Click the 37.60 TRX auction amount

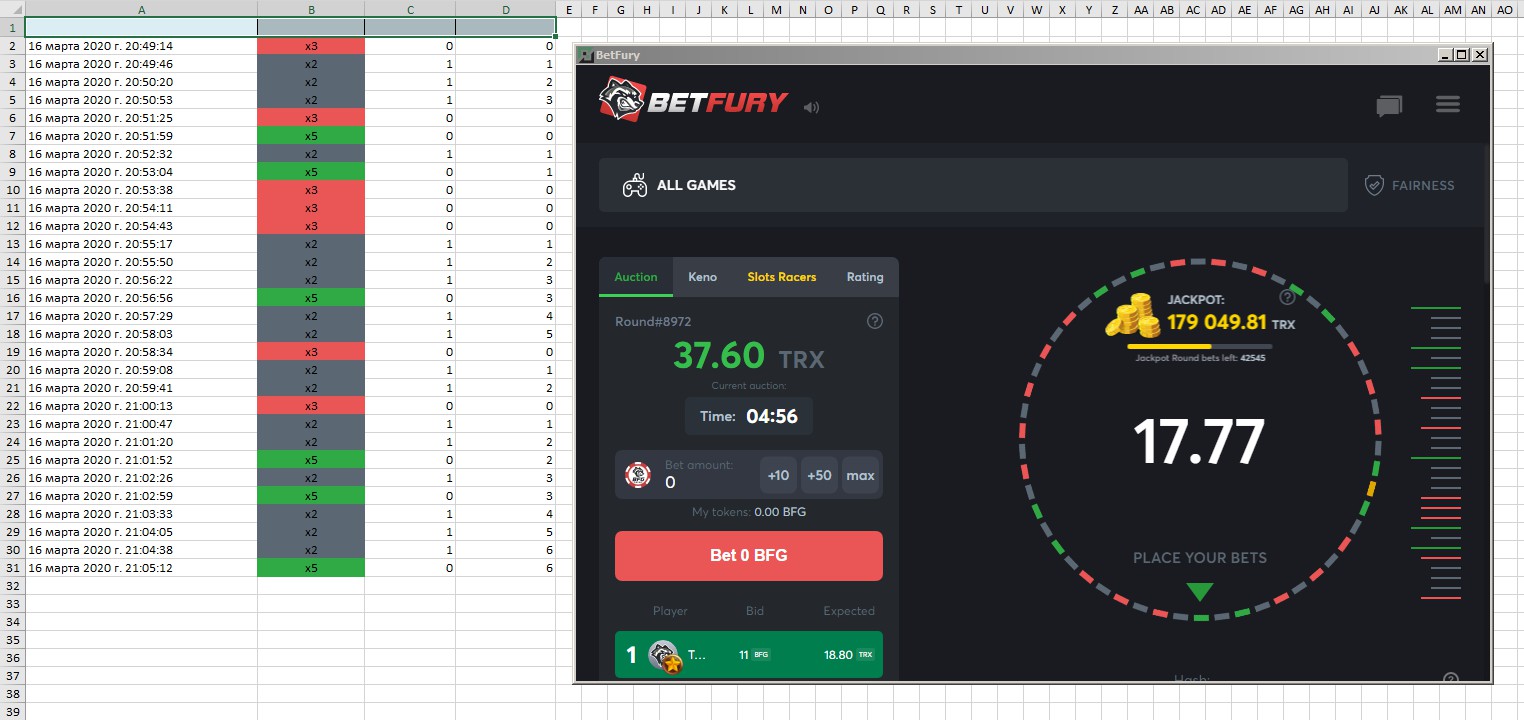pos(749,356)
